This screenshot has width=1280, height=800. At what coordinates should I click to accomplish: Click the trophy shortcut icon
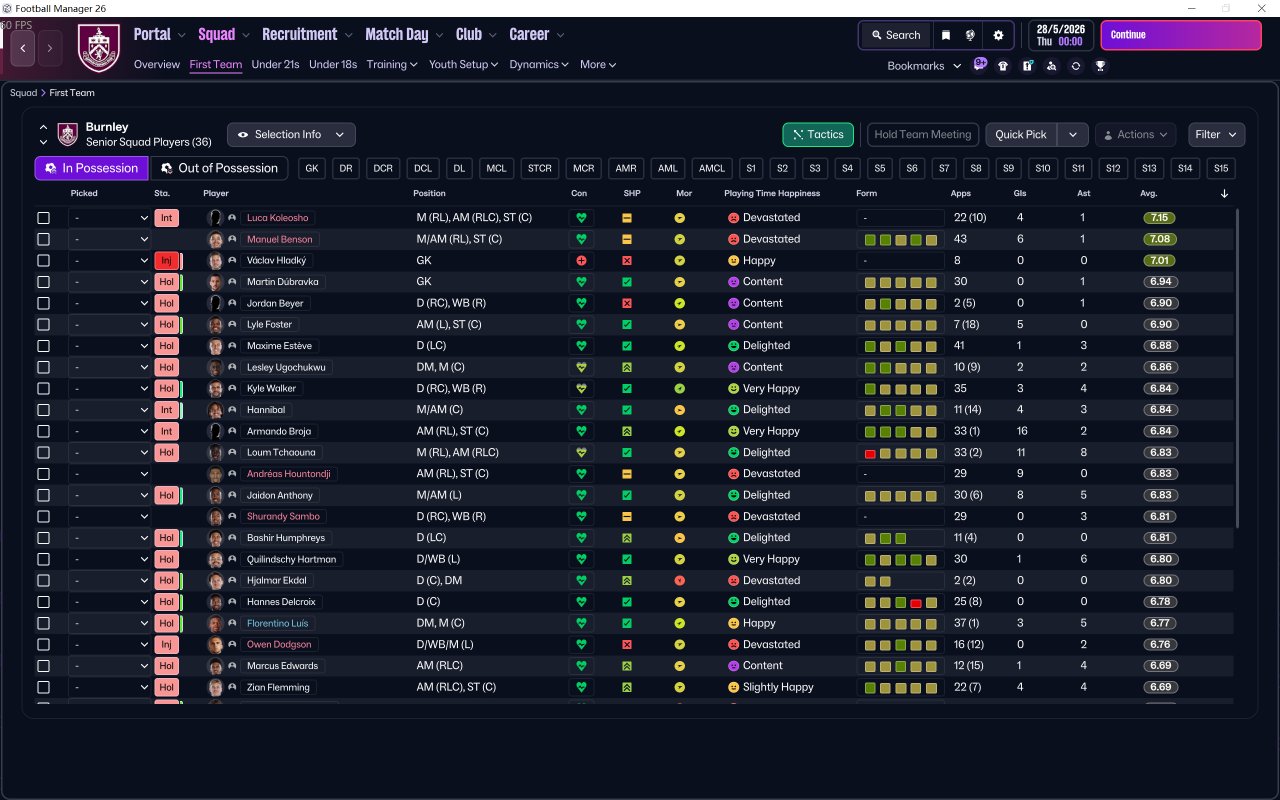(x=1100, y=66)
